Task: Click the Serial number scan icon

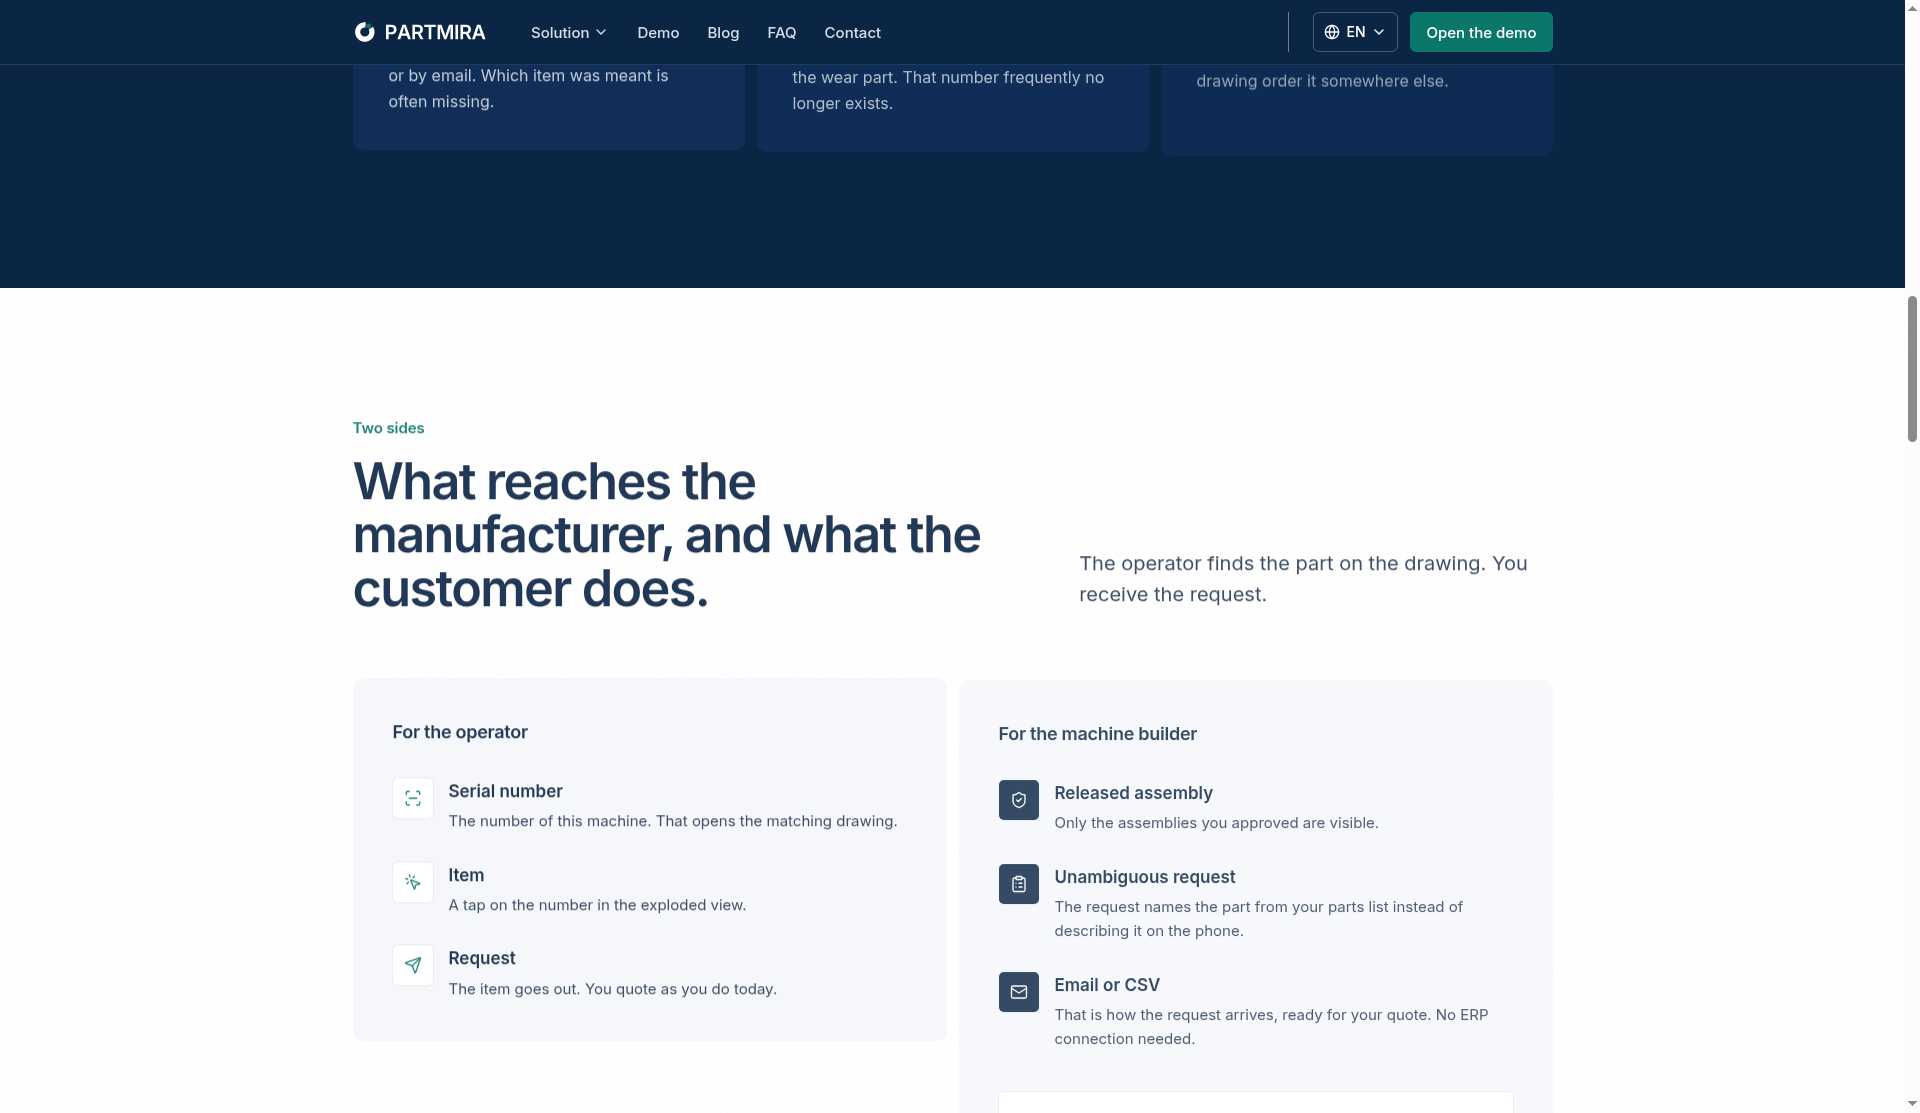Action: (x=413, y=798)
